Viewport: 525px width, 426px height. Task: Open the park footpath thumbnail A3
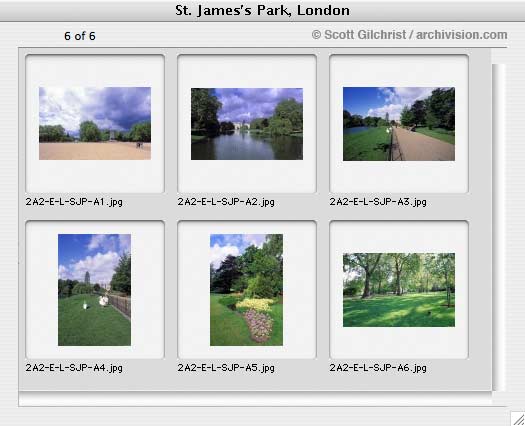(x=399, y=124)
